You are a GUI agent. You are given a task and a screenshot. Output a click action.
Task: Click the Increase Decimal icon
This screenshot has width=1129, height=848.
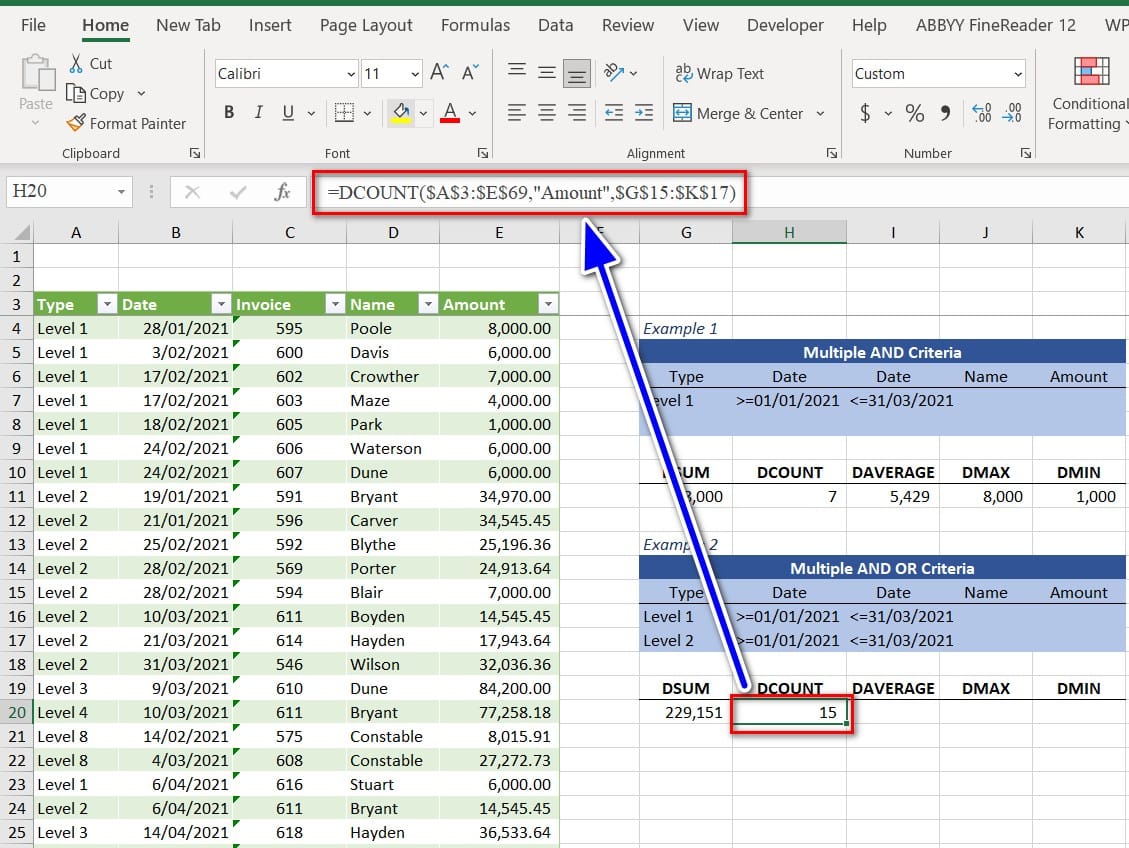tap(981, 113)
